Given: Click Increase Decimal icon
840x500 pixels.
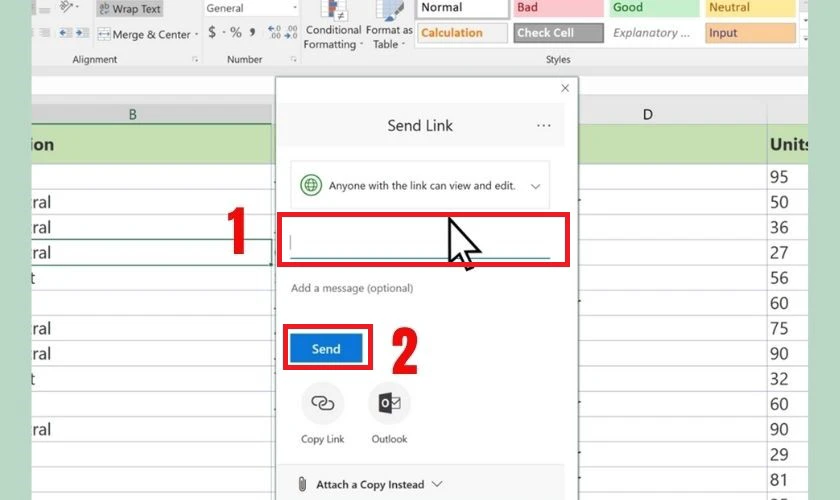Looking at the screenshot, I should (x=274, y=32).
